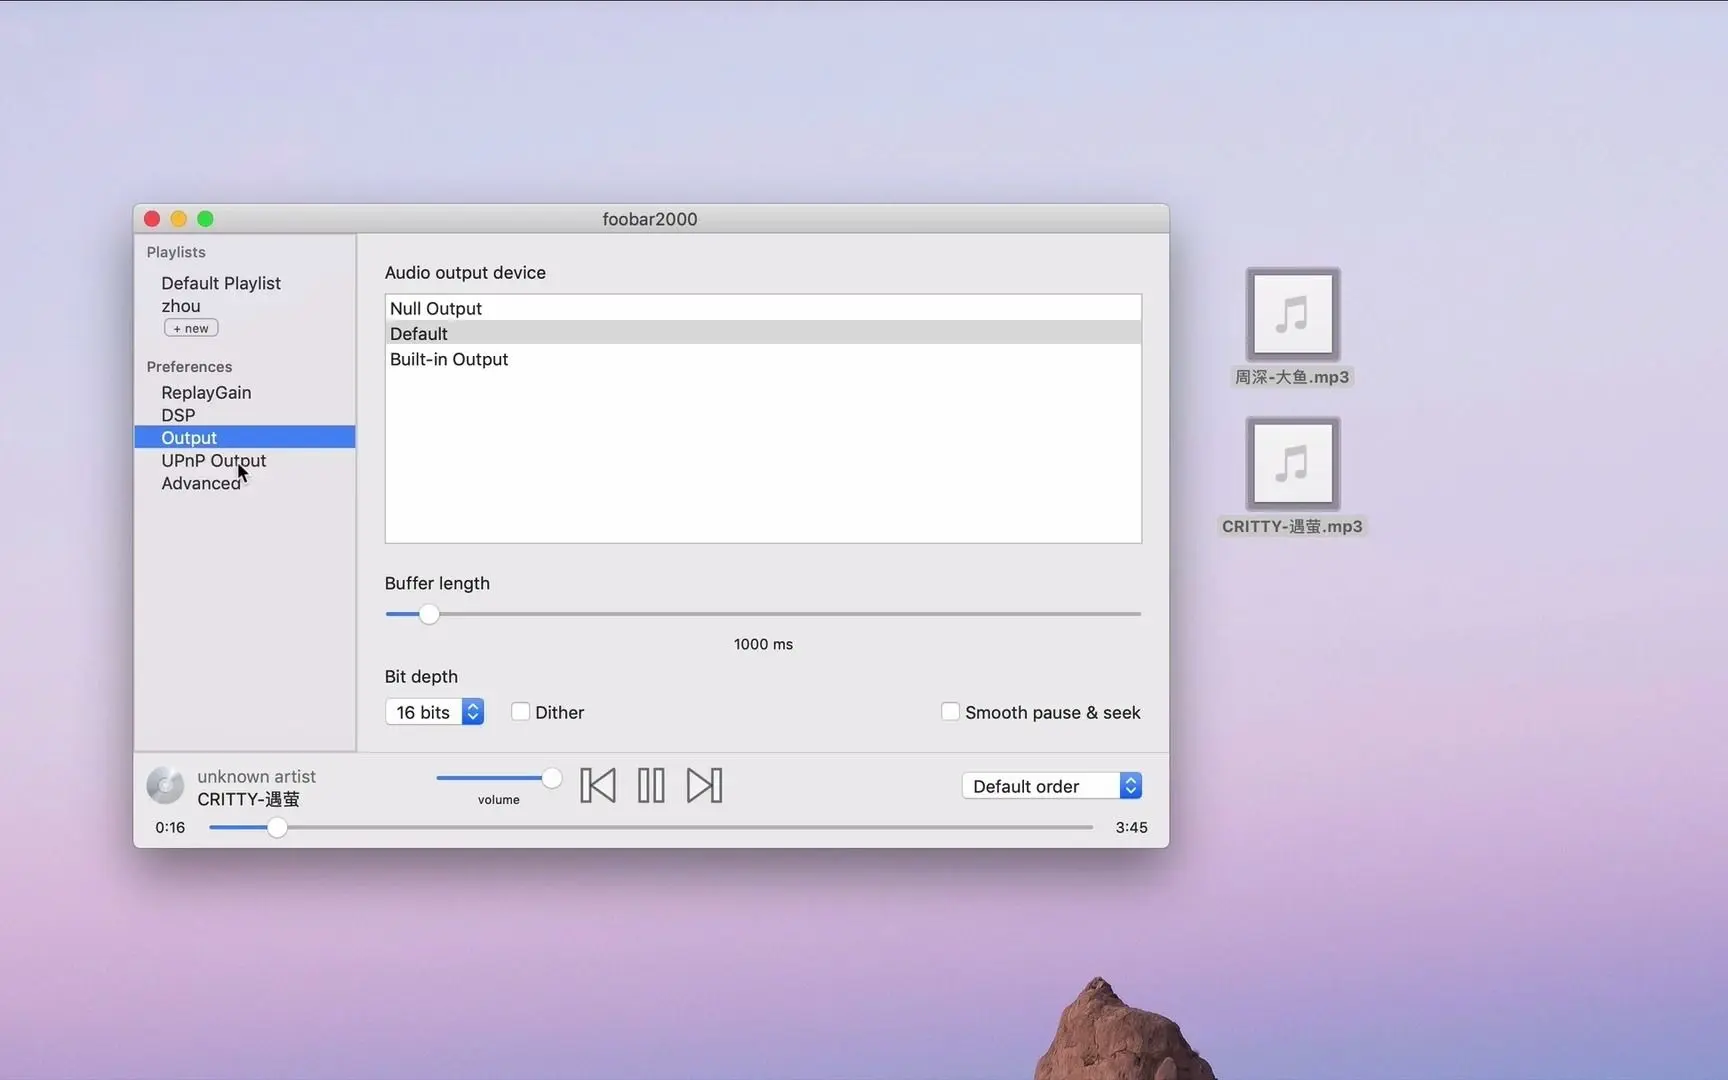
Task: Skip to the next track
Action: pyautogui.click(x=704, y=785)
